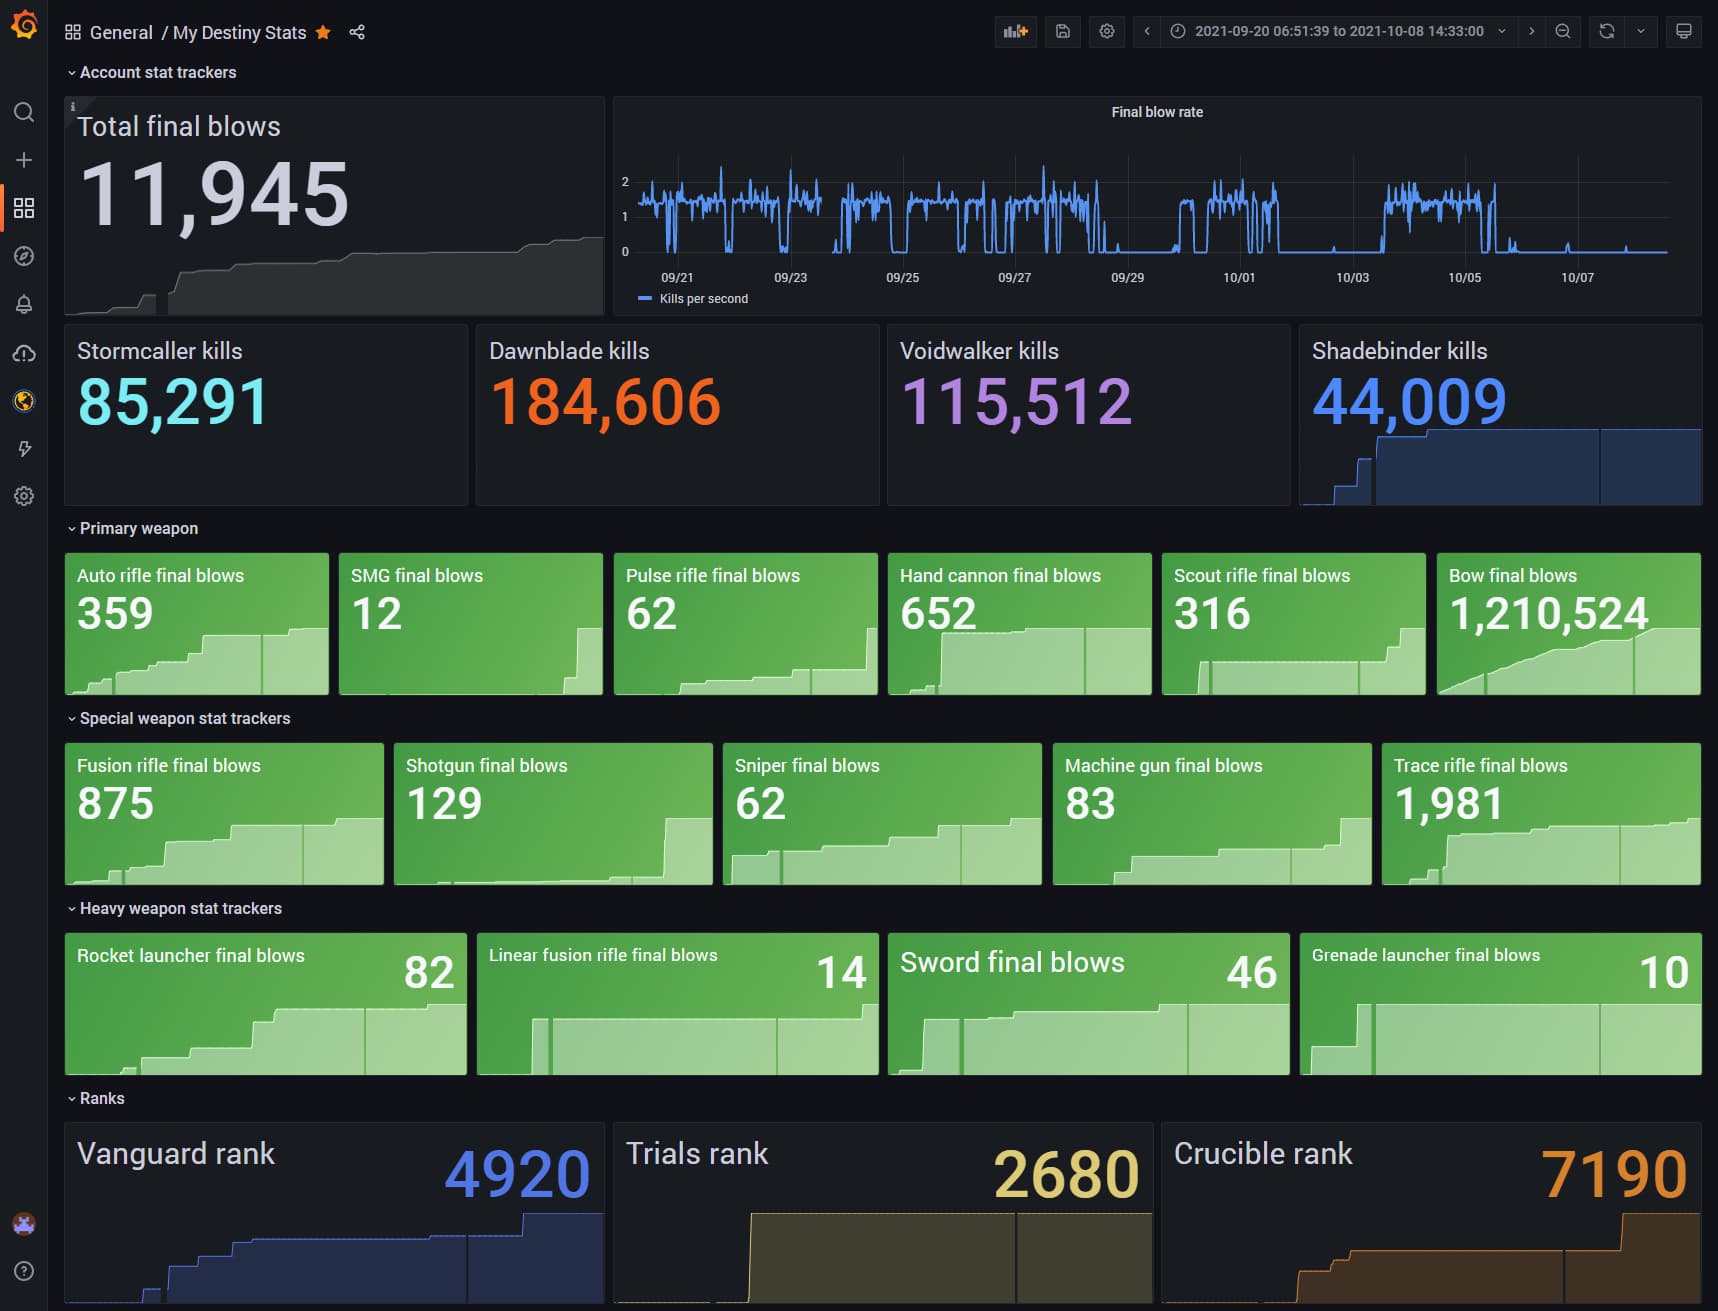Click the Linear fusion rifle final blows title
The width and height of the screenshot is (1718, 1311).
(603, 955)
